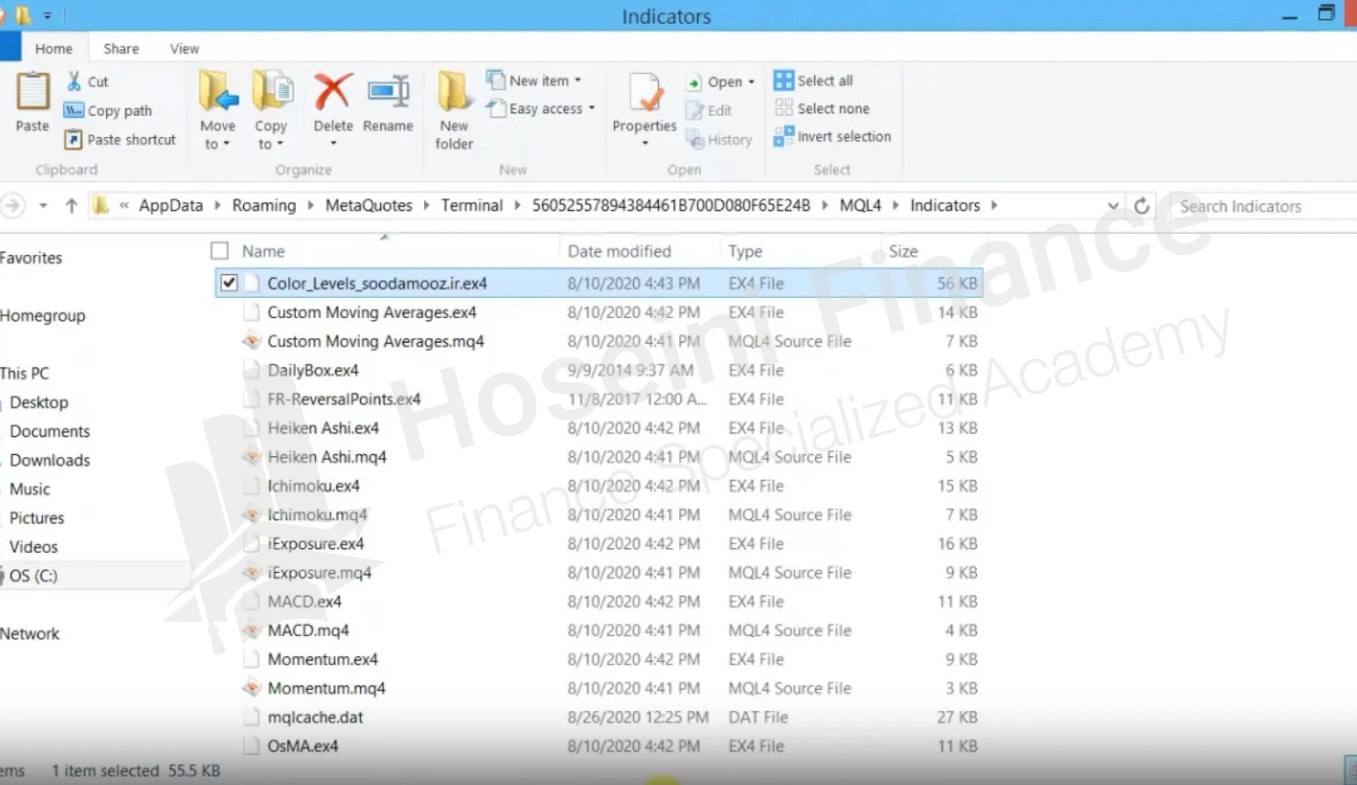Click the Momentum.mq4 source file icon
This screenshot has width=1357, height=785.
pyautogui.click(x=252, y=689)
